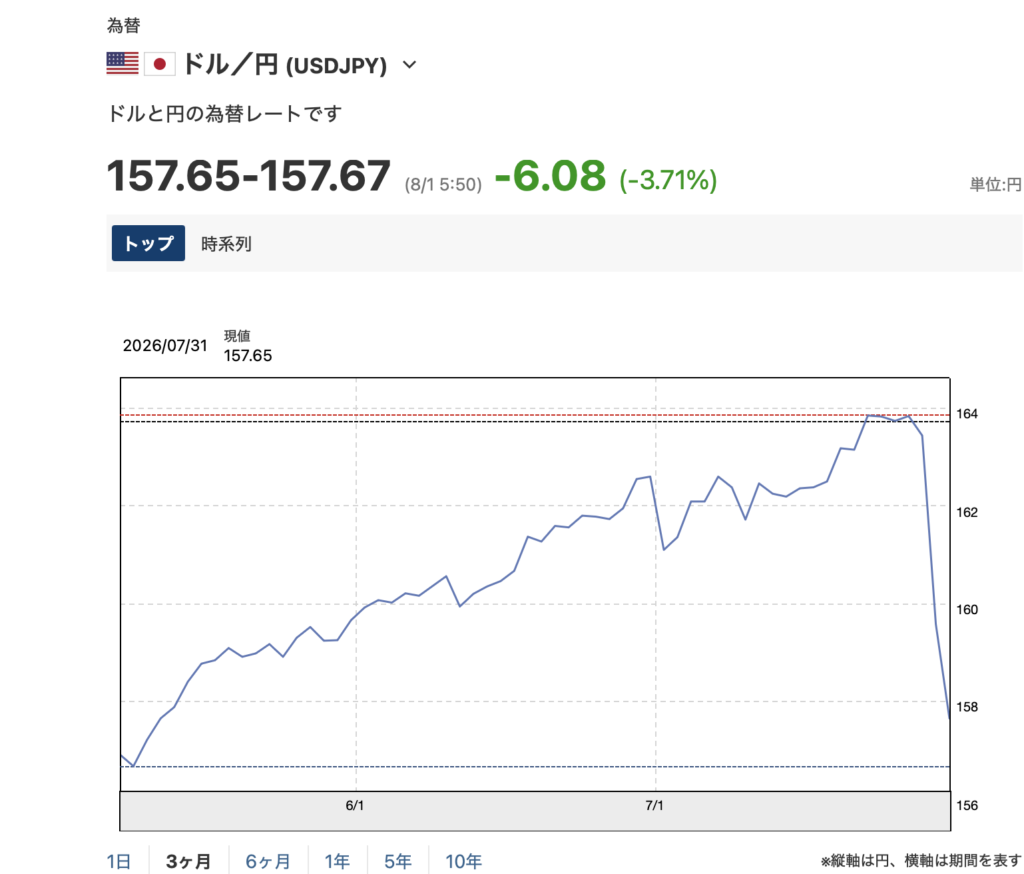Show the 1日 chart range
This screenshot has width=1024, height=874.
[x=119, y=861]
